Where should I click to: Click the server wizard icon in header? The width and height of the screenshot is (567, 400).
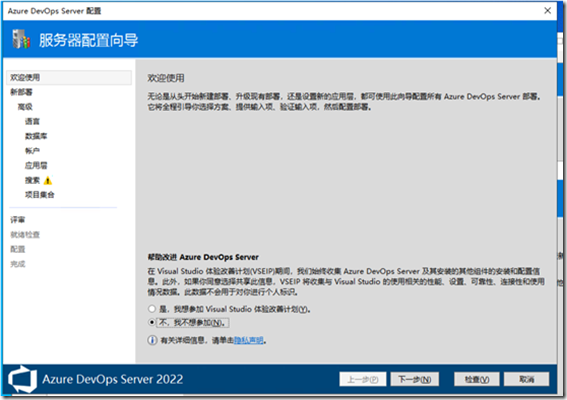(x=21, y=39)
